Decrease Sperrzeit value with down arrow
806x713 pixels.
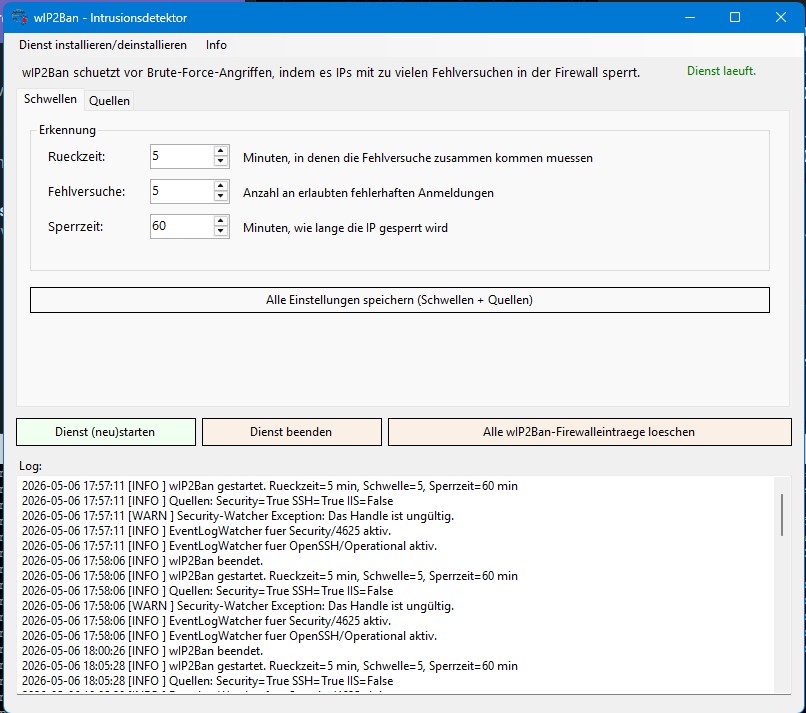pyautogui.click(x=221, y=231)
